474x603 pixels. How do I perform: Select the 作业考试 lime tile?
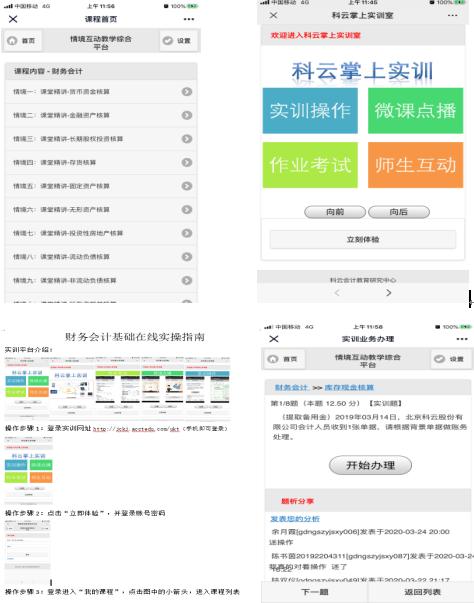(x=310, y=165)
